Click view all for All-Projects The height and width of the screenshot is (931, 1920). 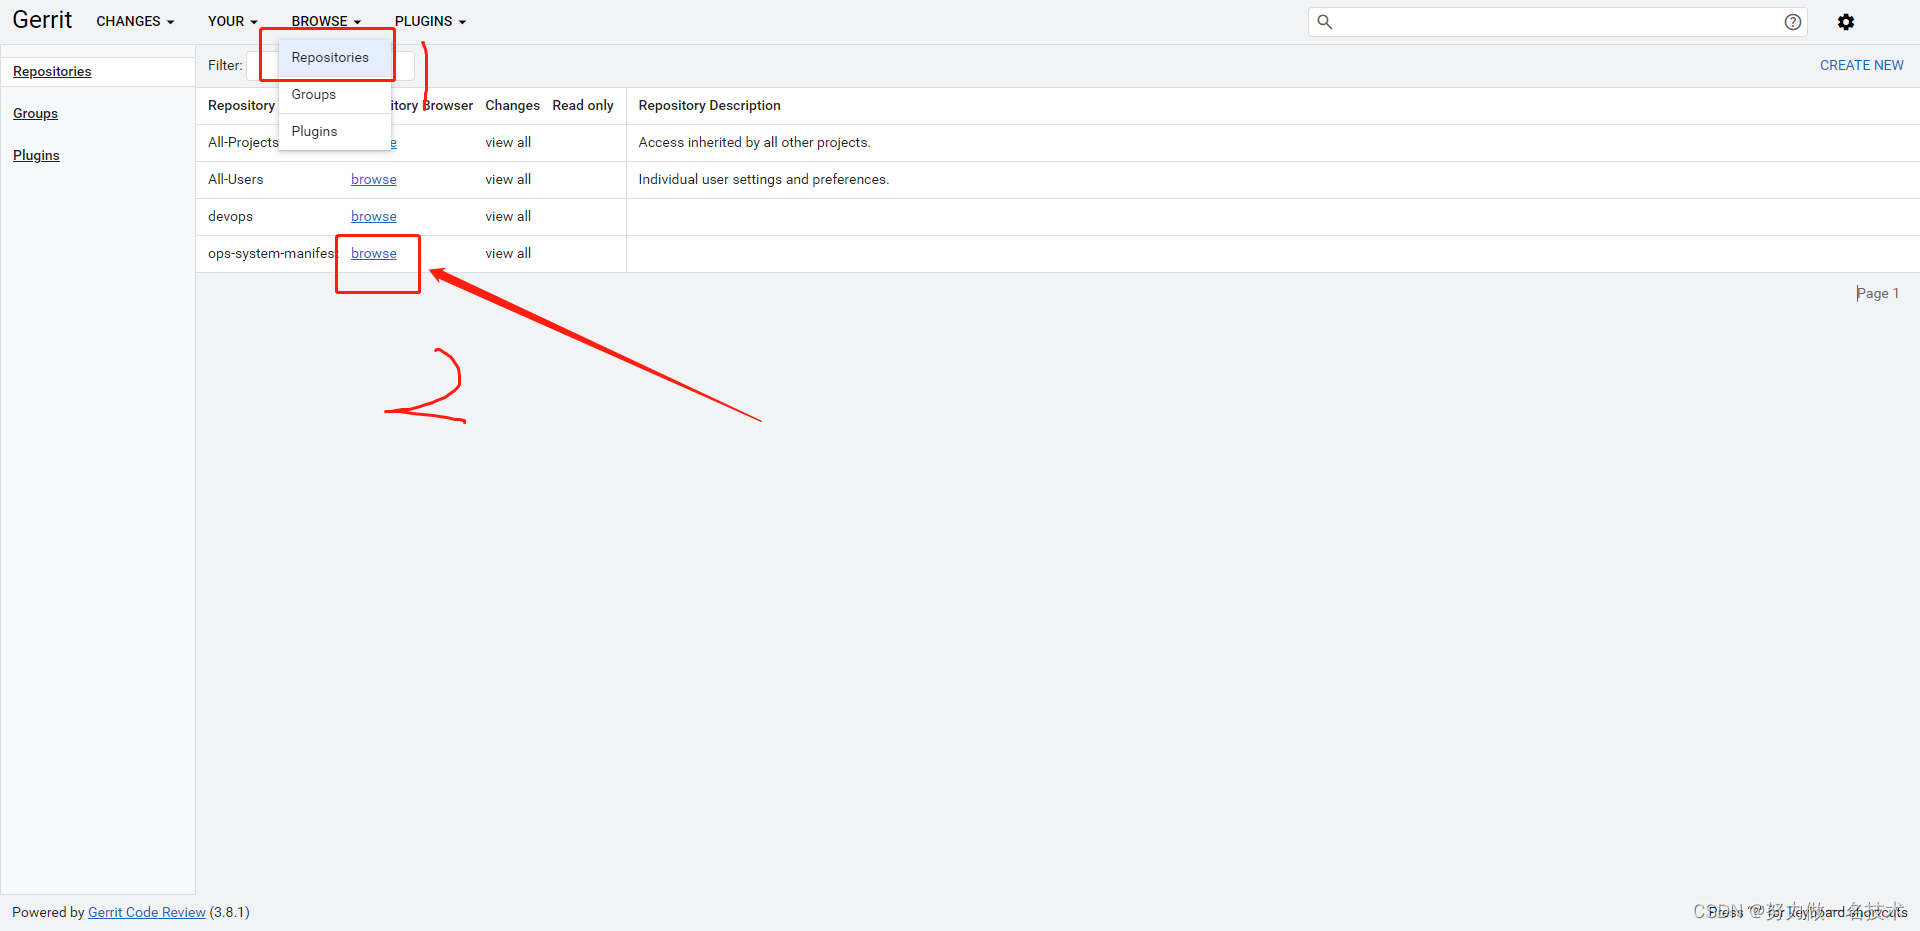coord(508,142)
